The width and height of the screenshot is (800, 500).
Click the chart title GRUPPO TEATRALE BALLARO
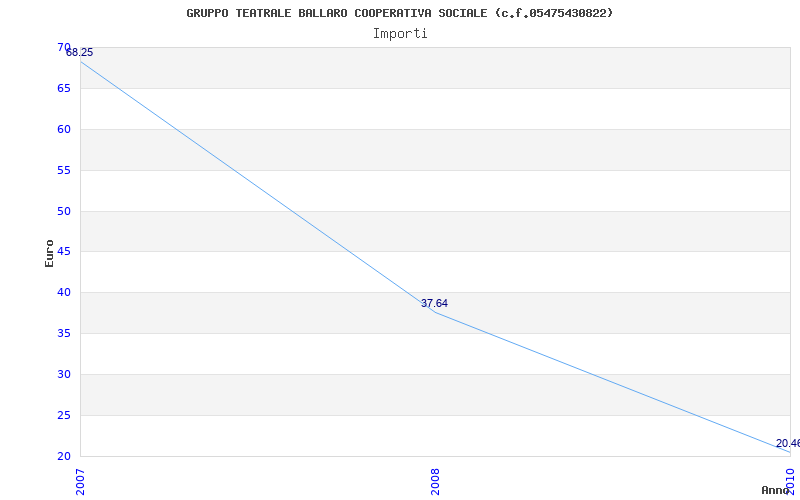point(399,13)
